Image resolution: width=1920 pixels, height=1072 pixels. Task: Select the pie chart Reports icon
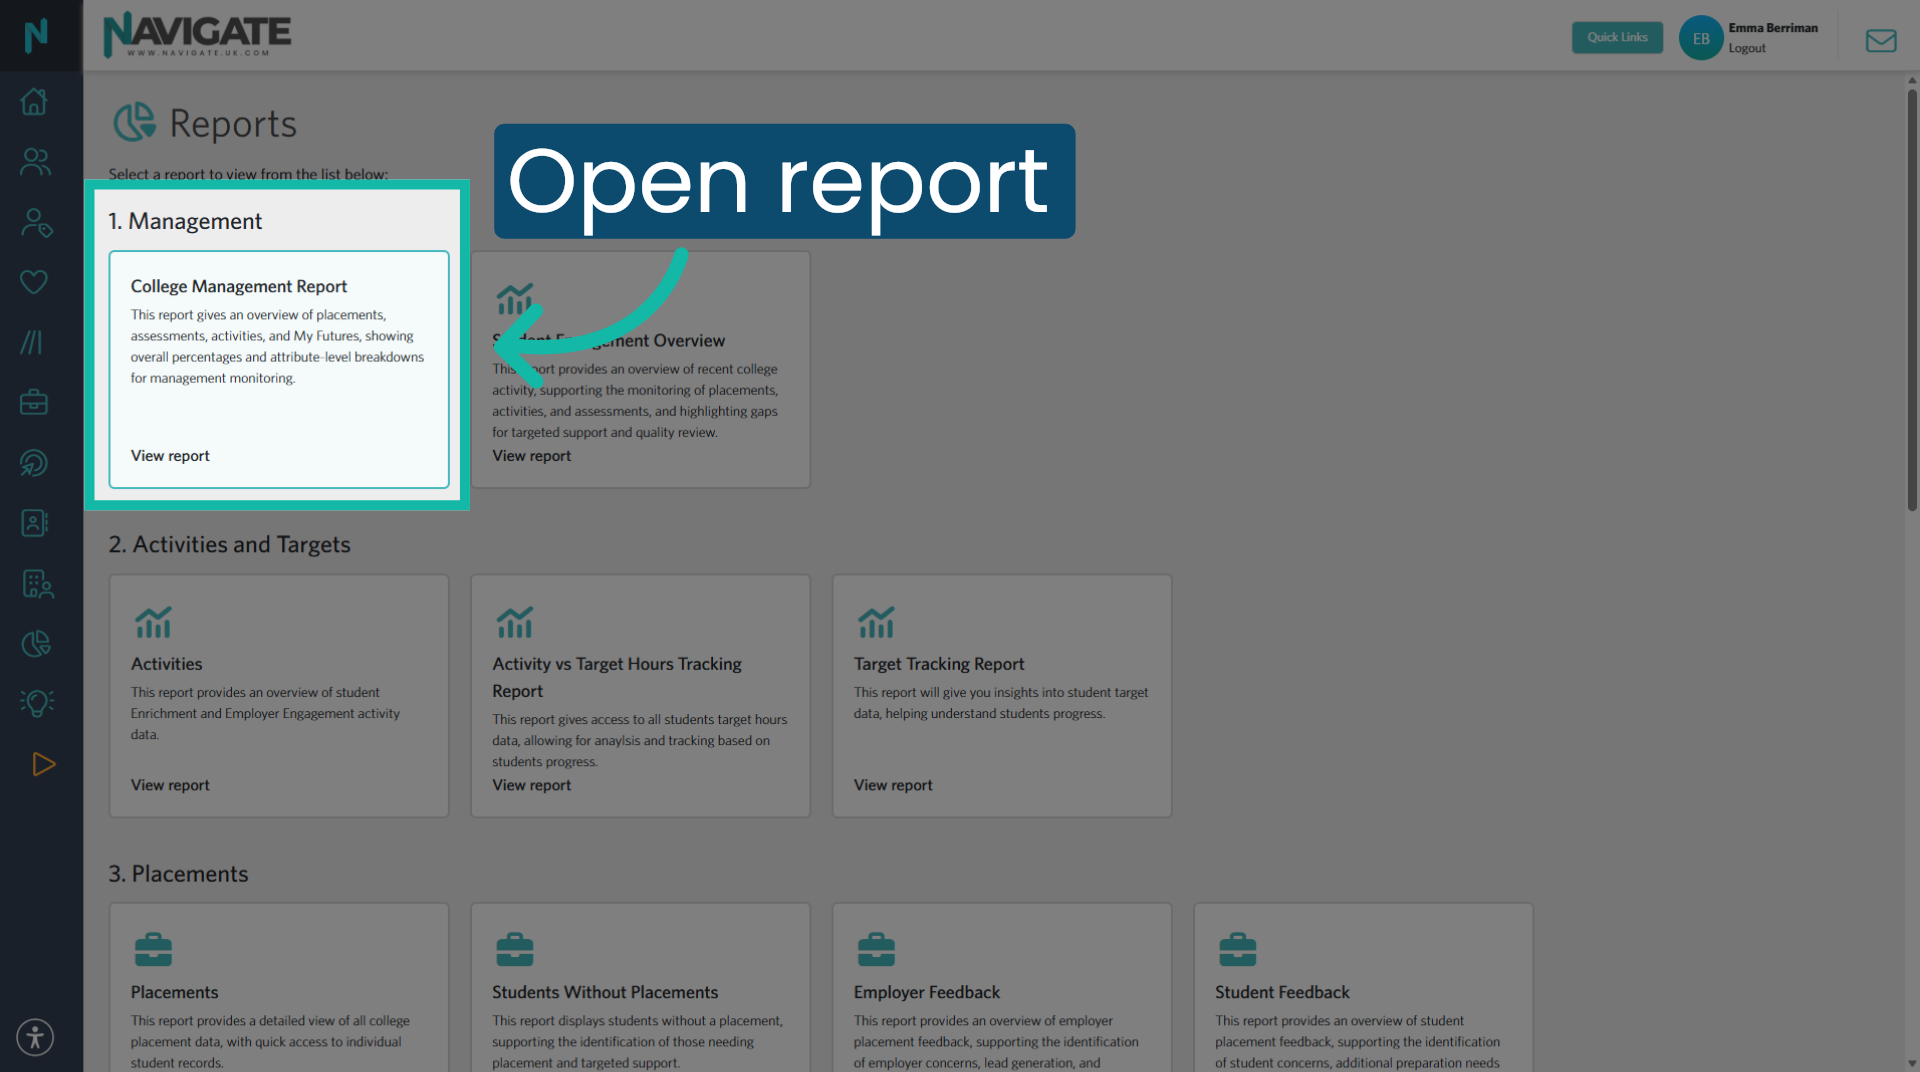point(34,643)
